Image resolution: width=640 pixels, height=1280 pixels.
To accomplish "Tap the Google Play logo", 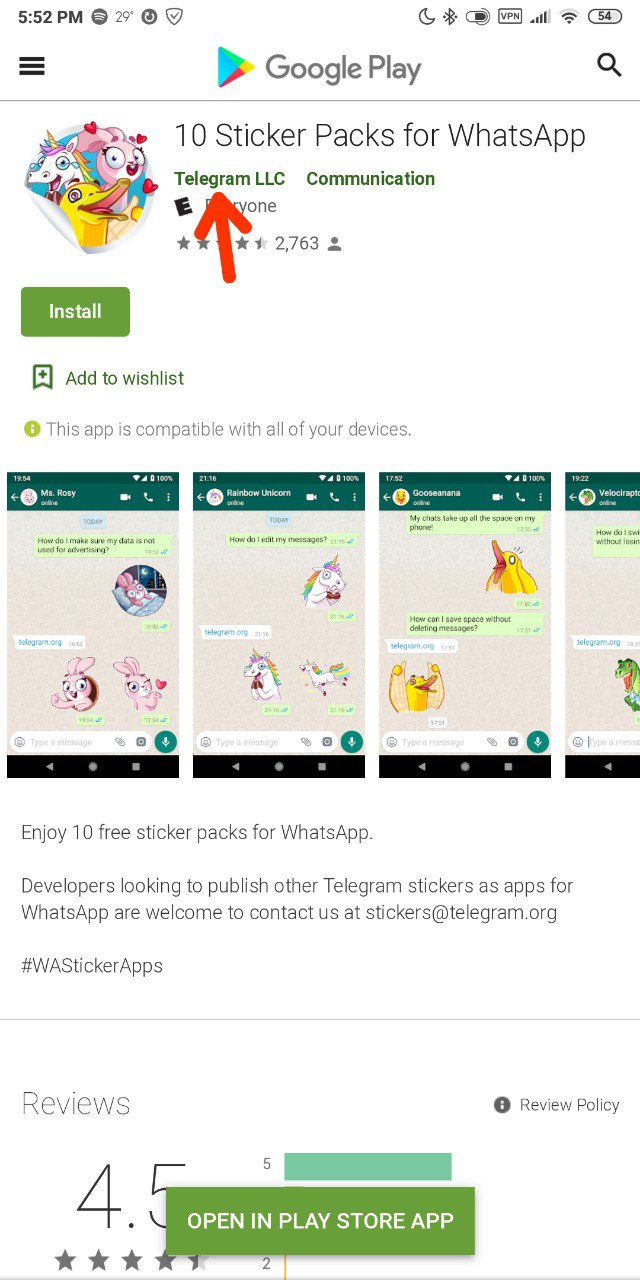I will 320,68.
